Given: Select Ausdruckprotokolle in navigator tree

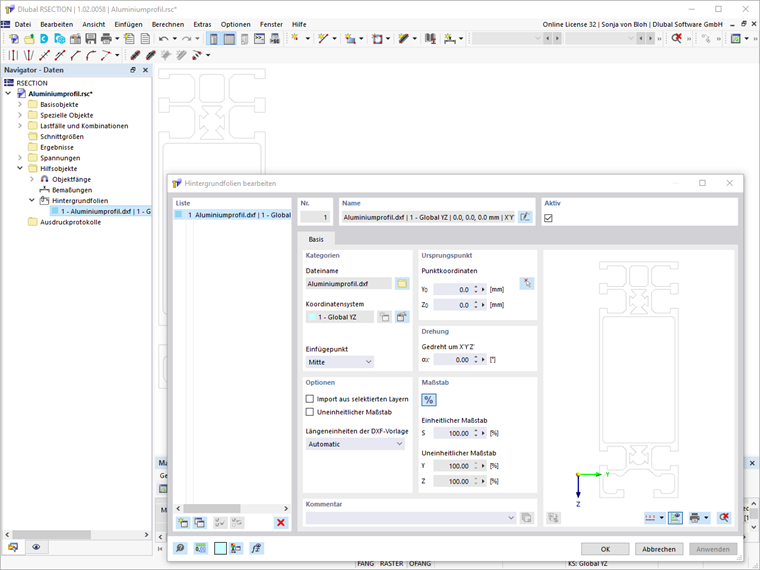Looking at the screenshot, I should [x=70, y=222].
